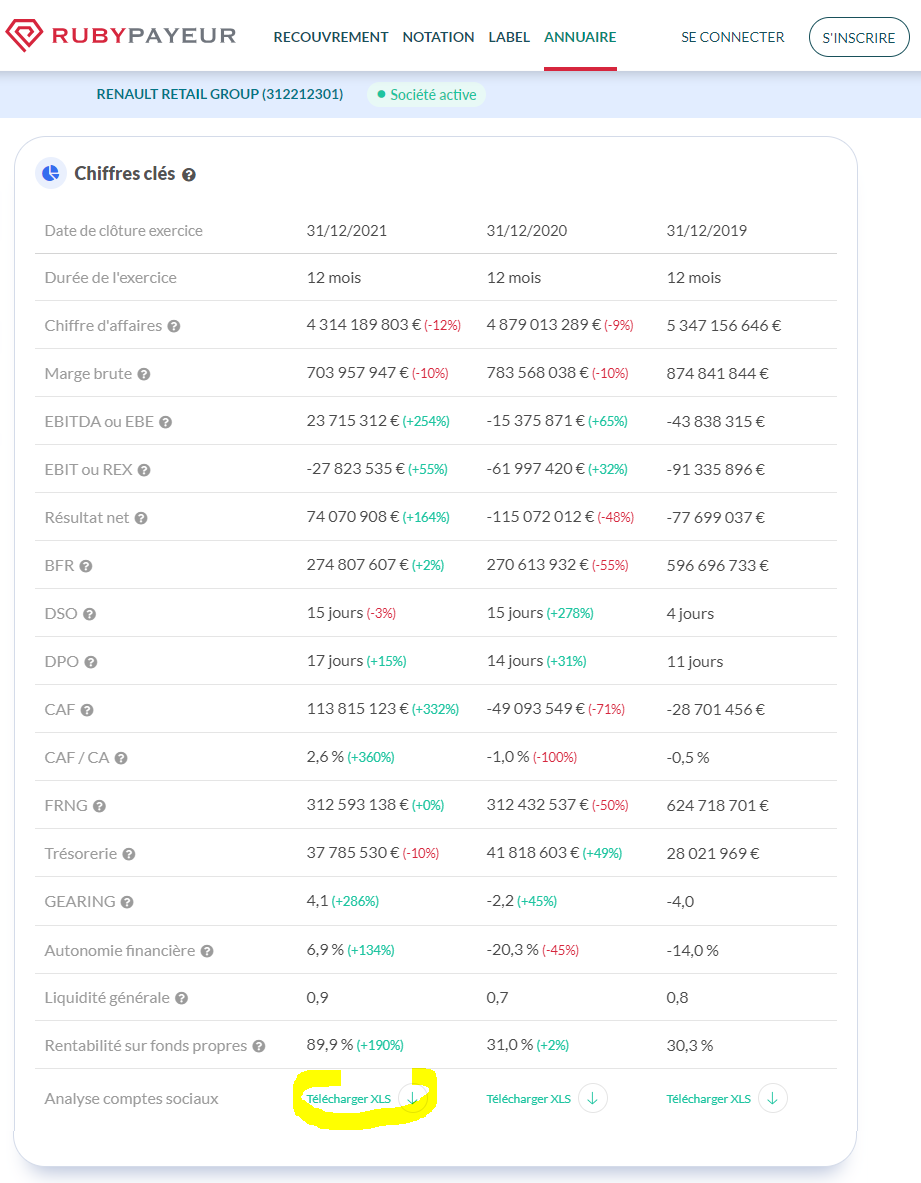Show help for GEARING
Screen dimensions: 921x1183
[127, 902]
